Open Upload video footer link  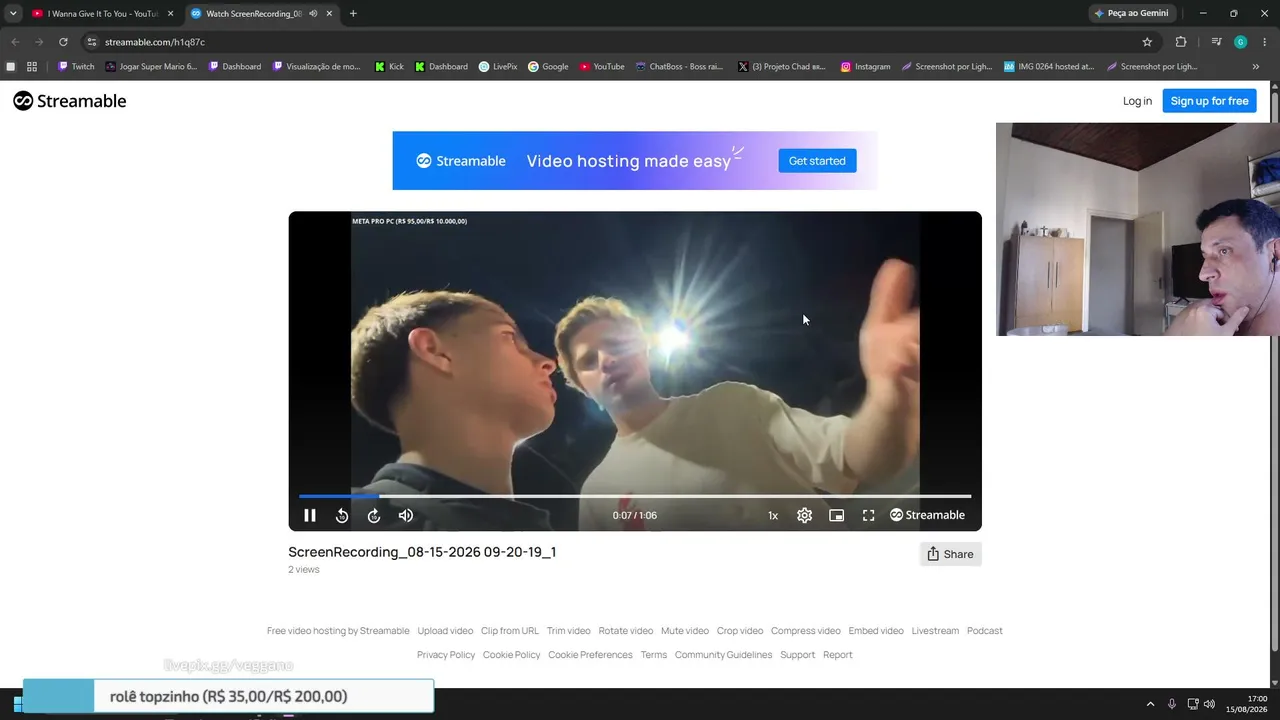point(445,631)
